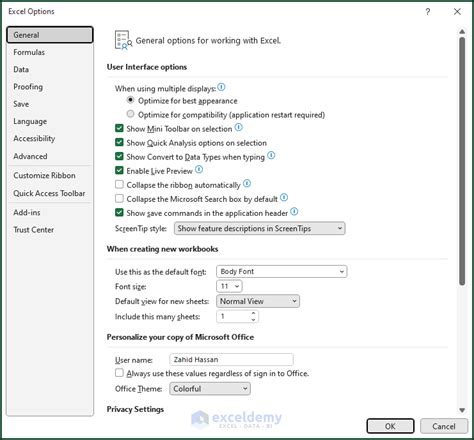Close the Excel Options dialog
This screenshot has height=440, width=474.
click(457, 12)
